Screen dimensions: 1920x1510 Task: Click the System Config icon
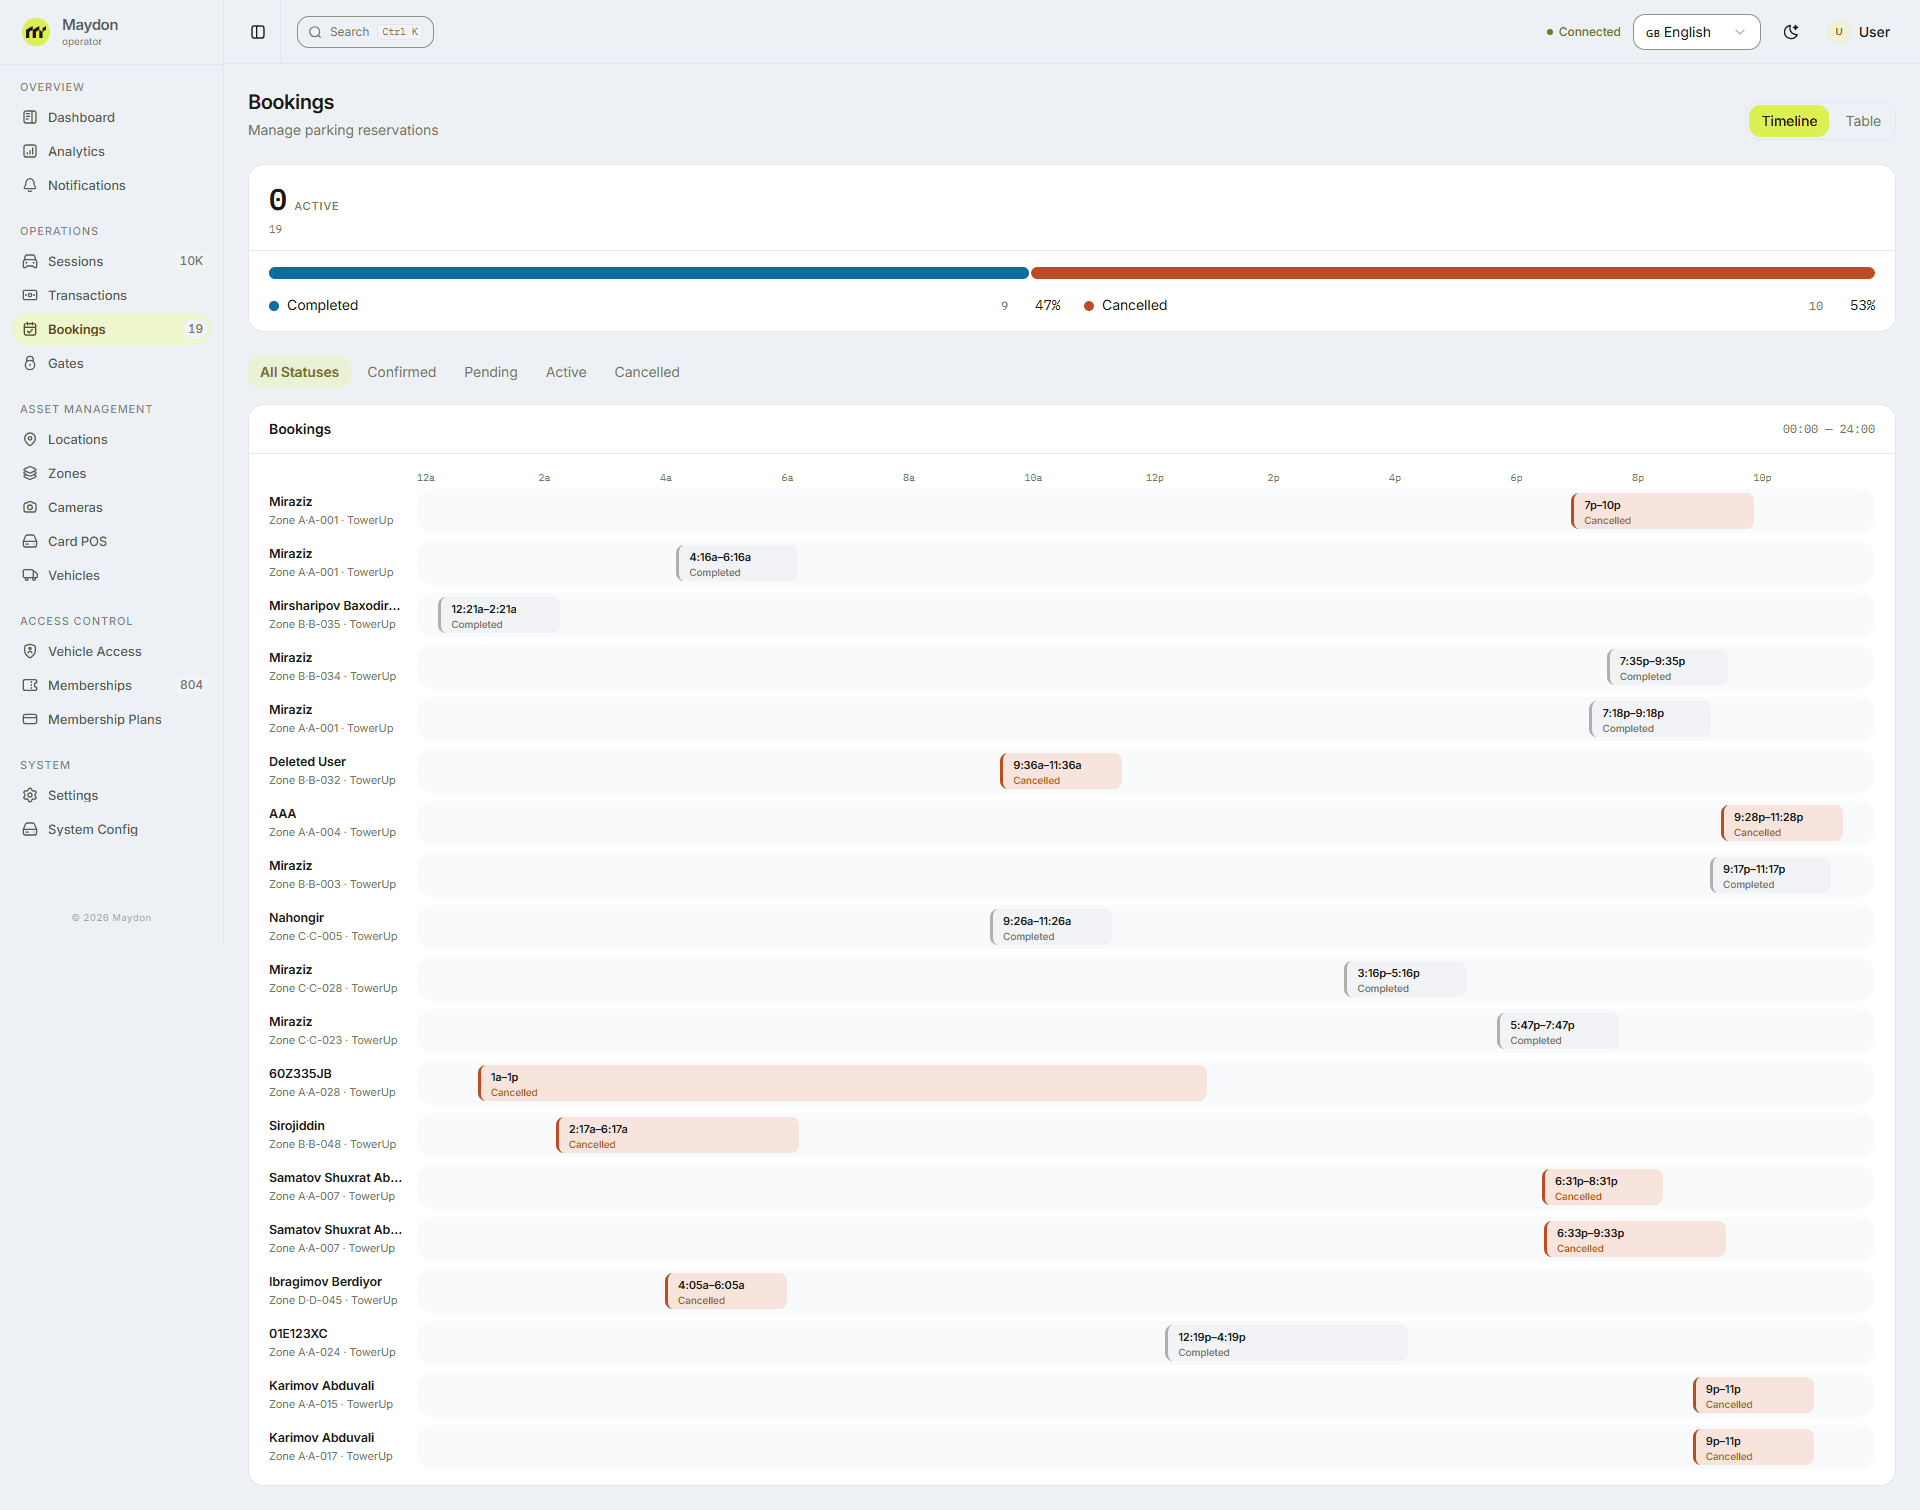pos(30,829)
